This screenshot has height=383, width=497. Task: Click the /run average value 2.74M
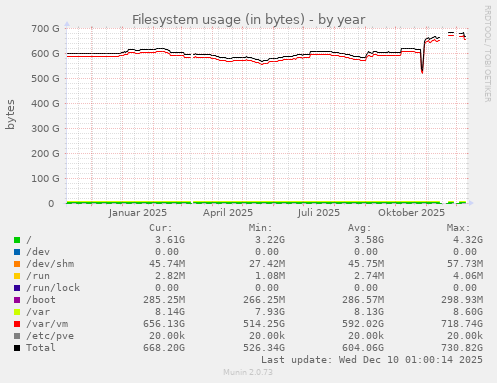click(369, 276)
